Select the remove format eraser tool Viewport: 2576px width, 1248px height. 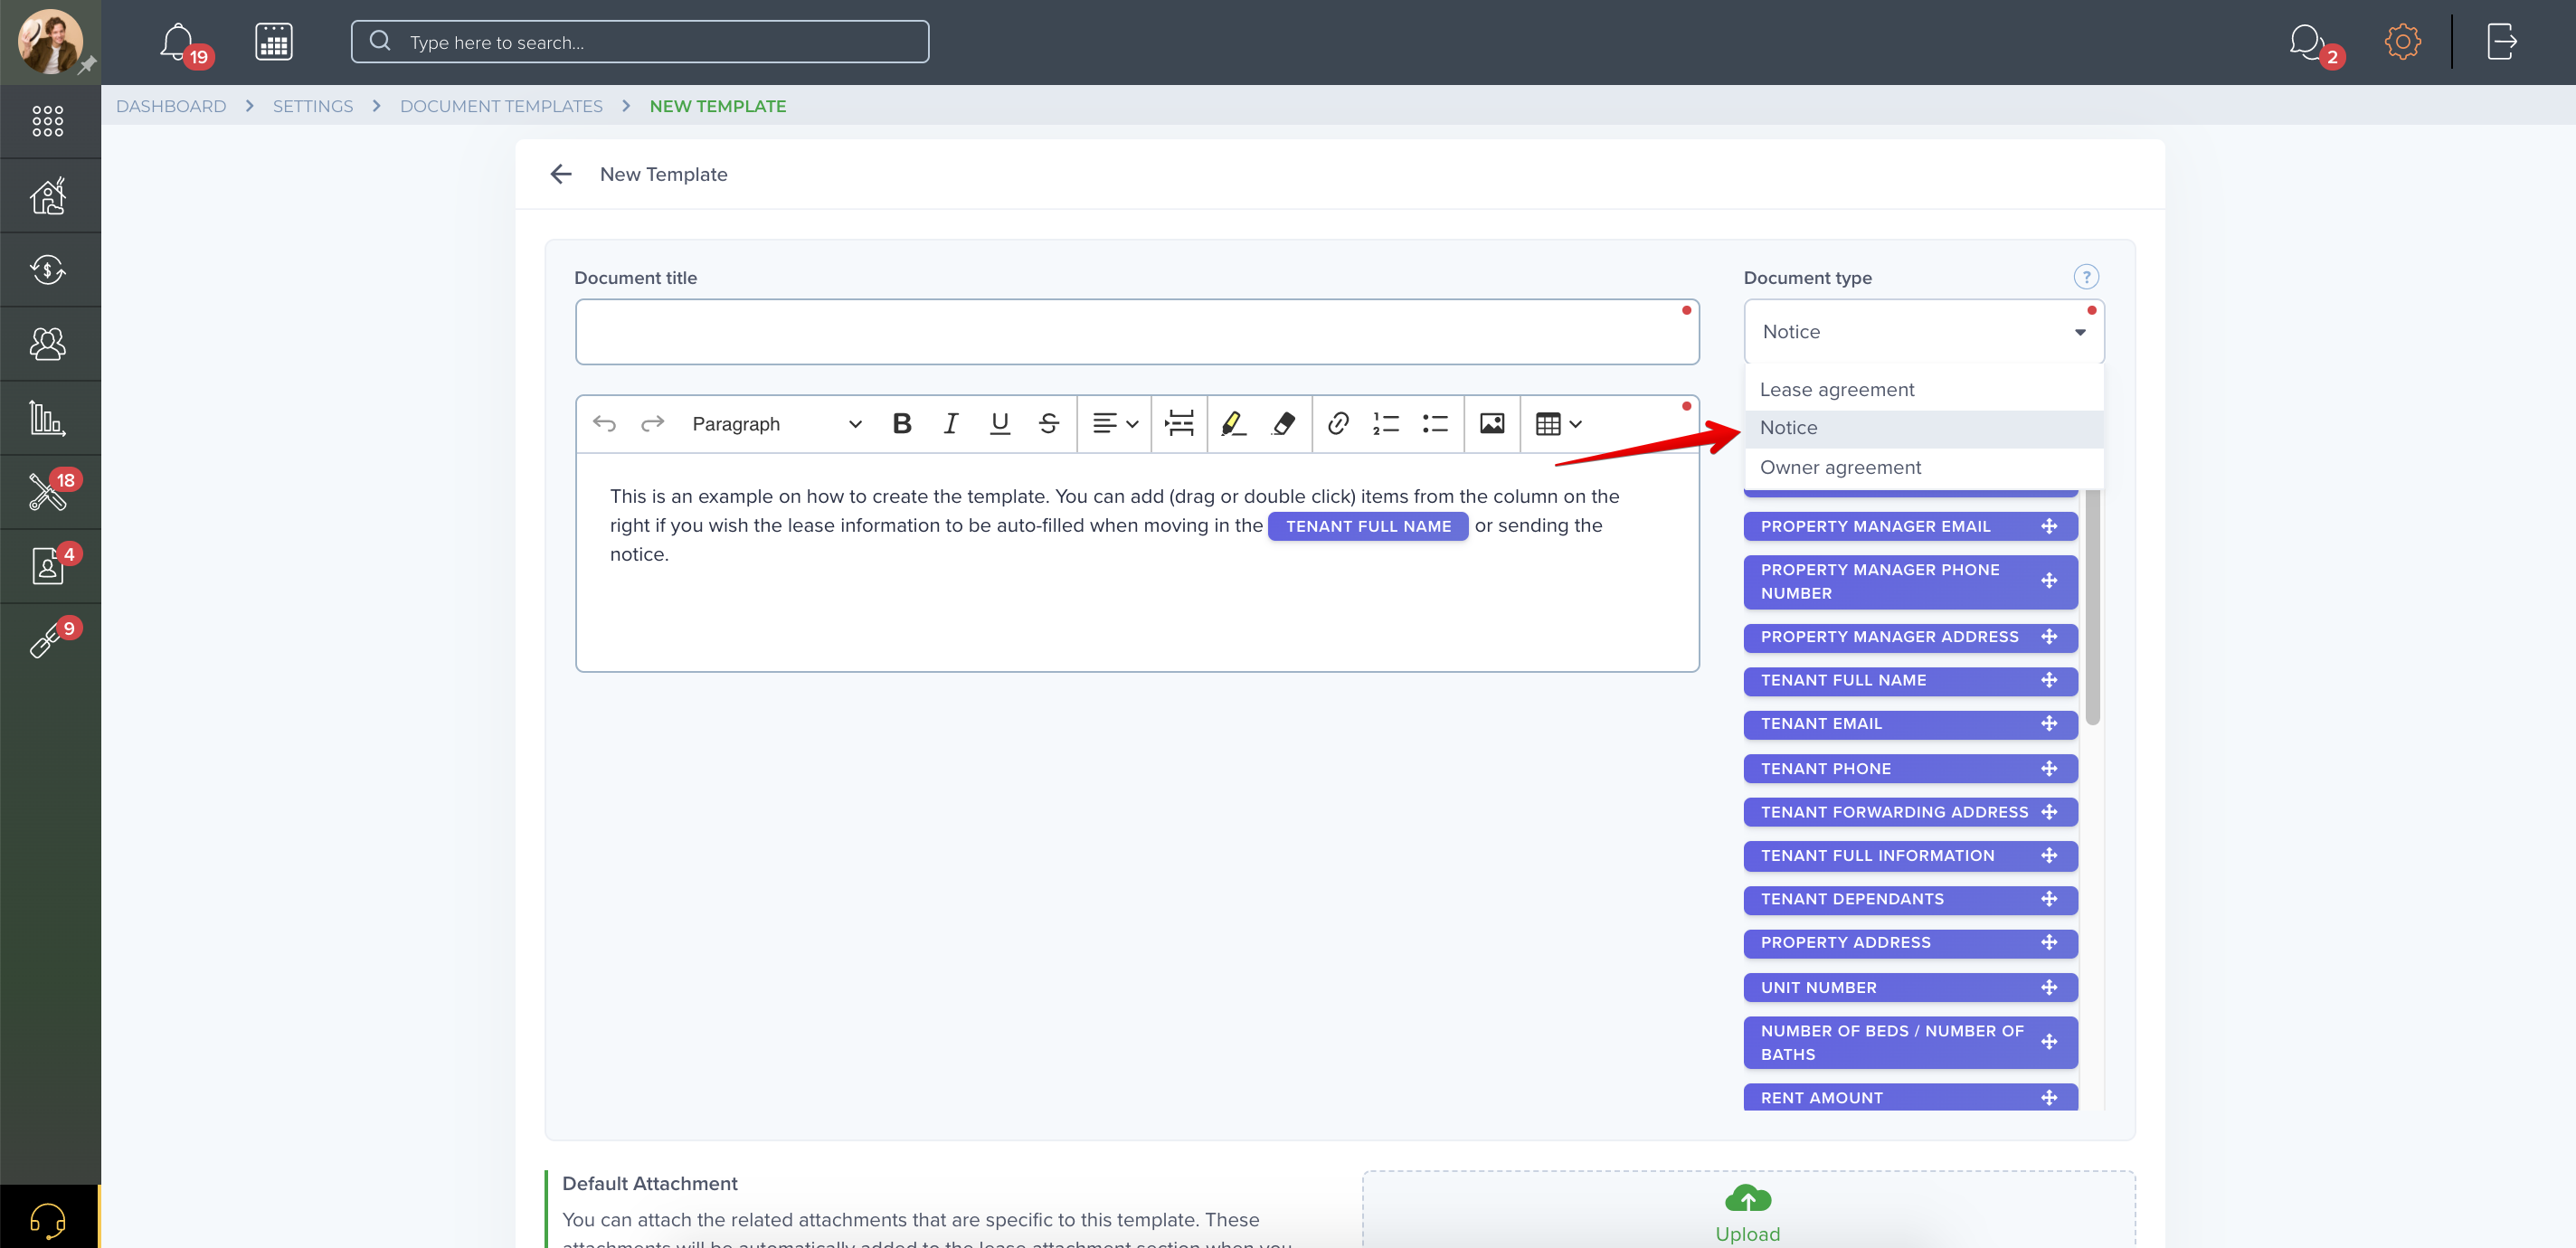pyautogui.click(x=1284, y=424)
